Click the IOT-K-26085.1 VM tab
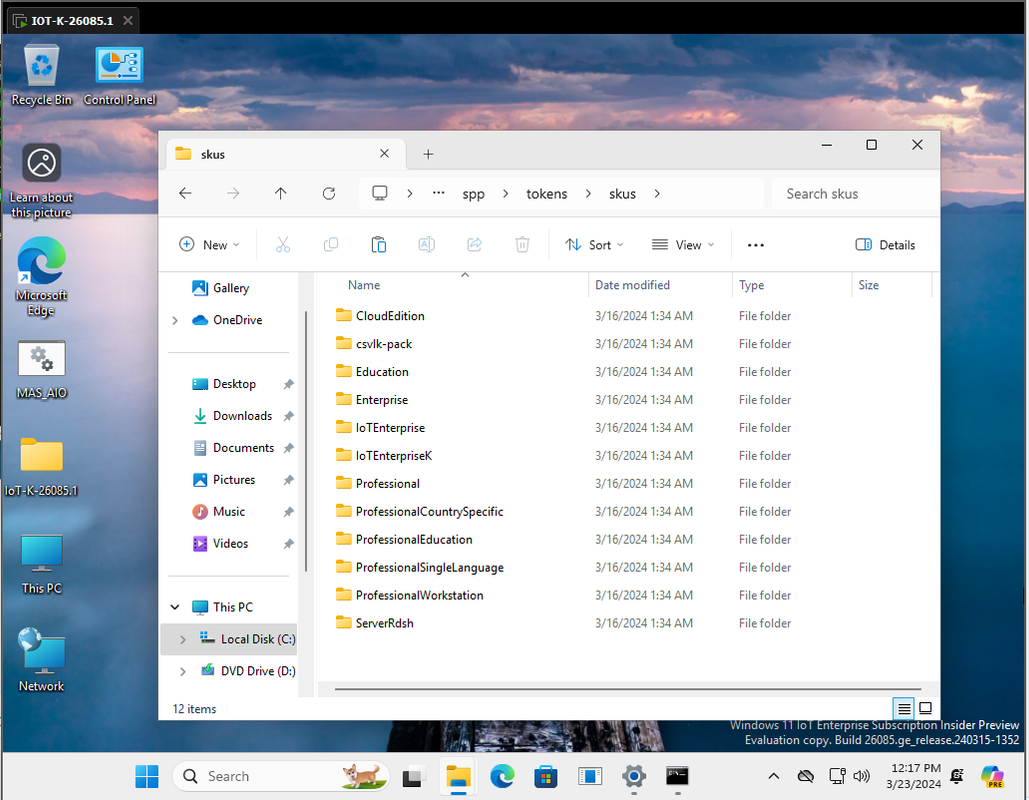Screen dimensions: 1029x800 click(x=72, y=21)
